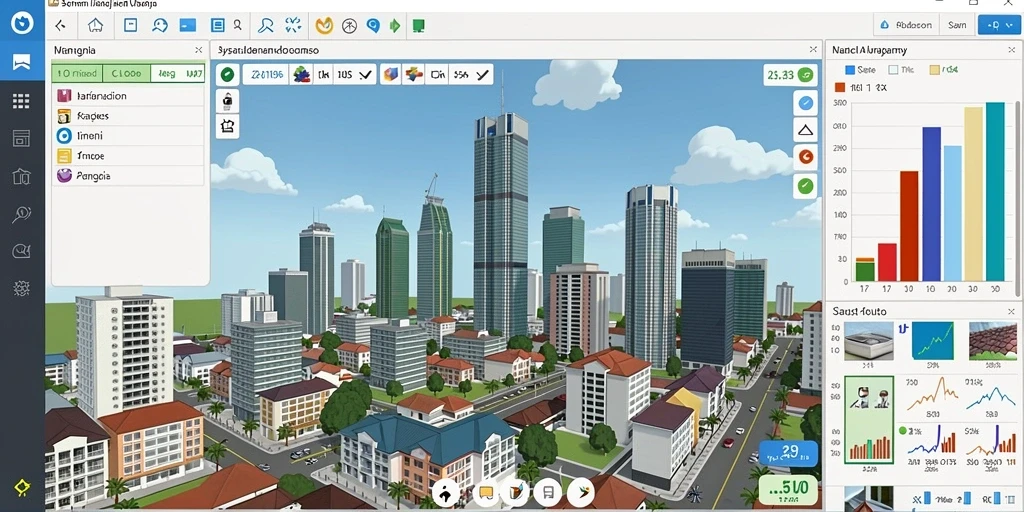Click the Sam button in the top bar

coord(957,25)
